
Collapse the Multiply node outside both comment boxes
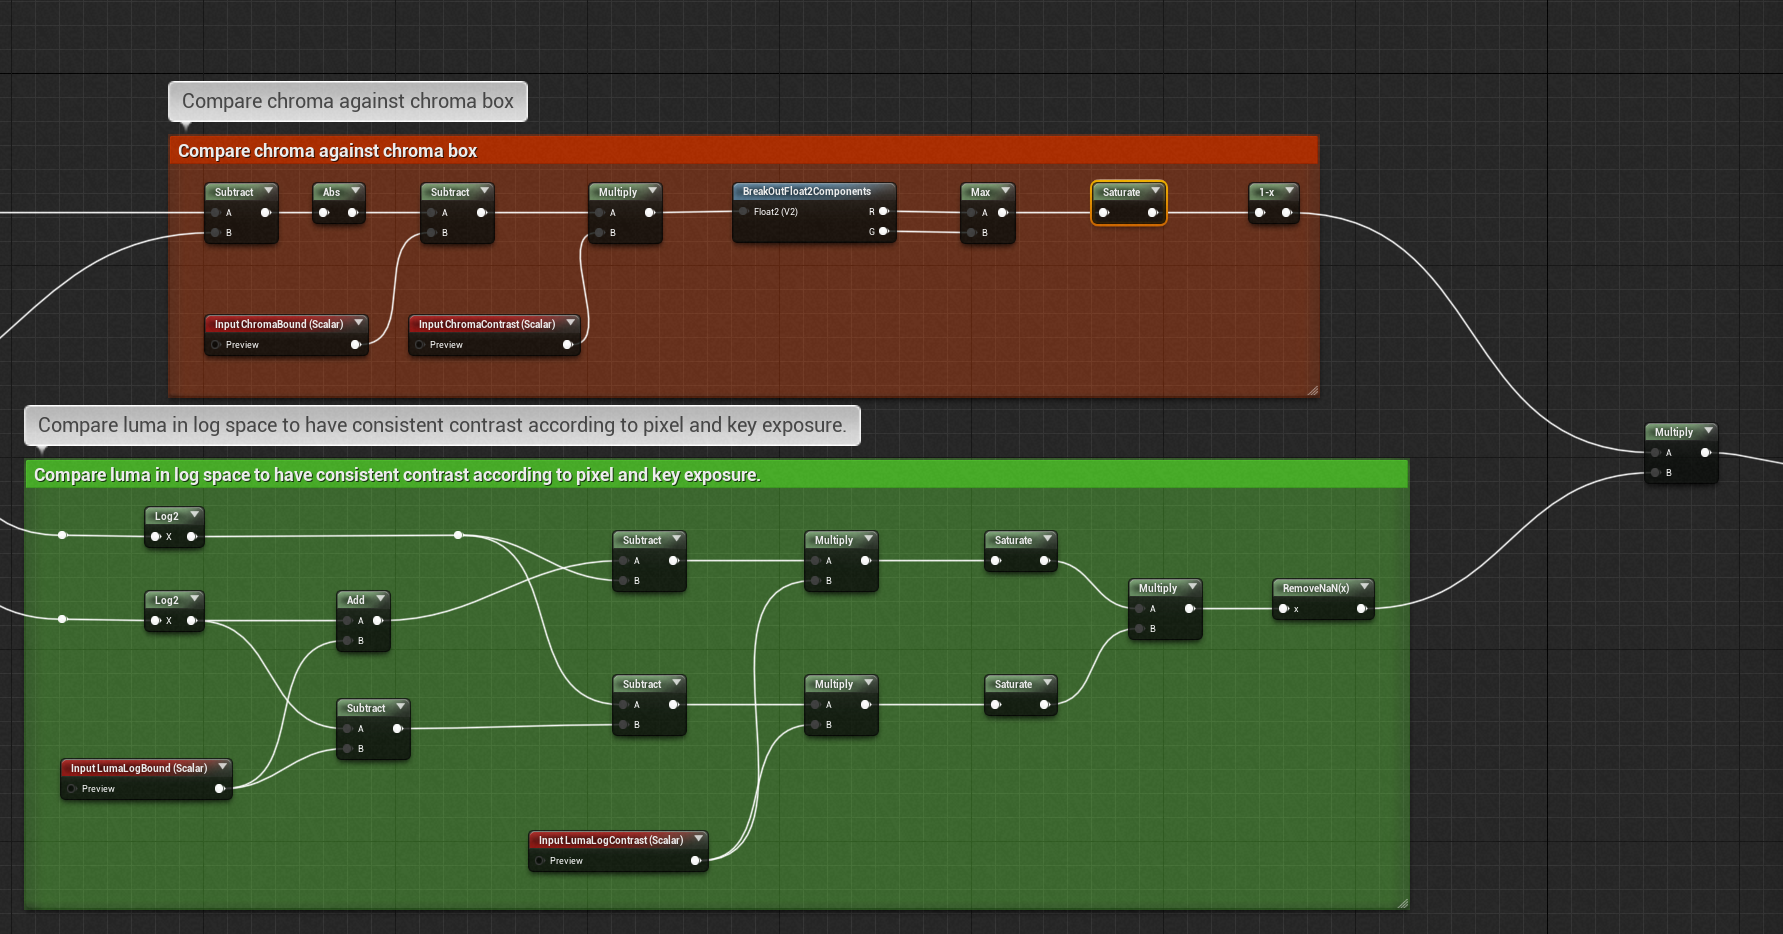point(1708,430)
